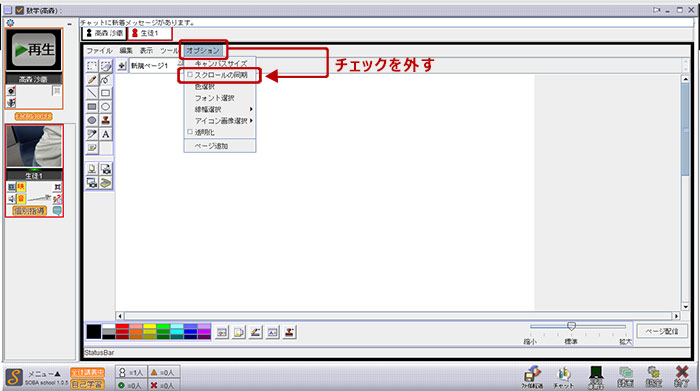Choose the straight line tool
Viewport: 700px width, 391px height.
[92, 93]
